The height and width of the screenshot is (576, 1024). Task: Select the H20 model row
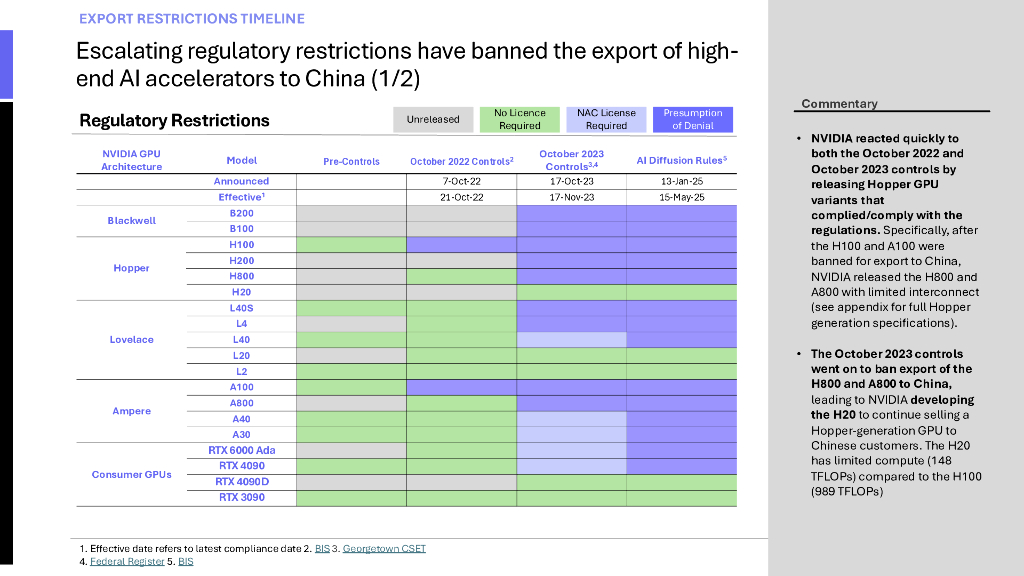[x=242, y=292]
